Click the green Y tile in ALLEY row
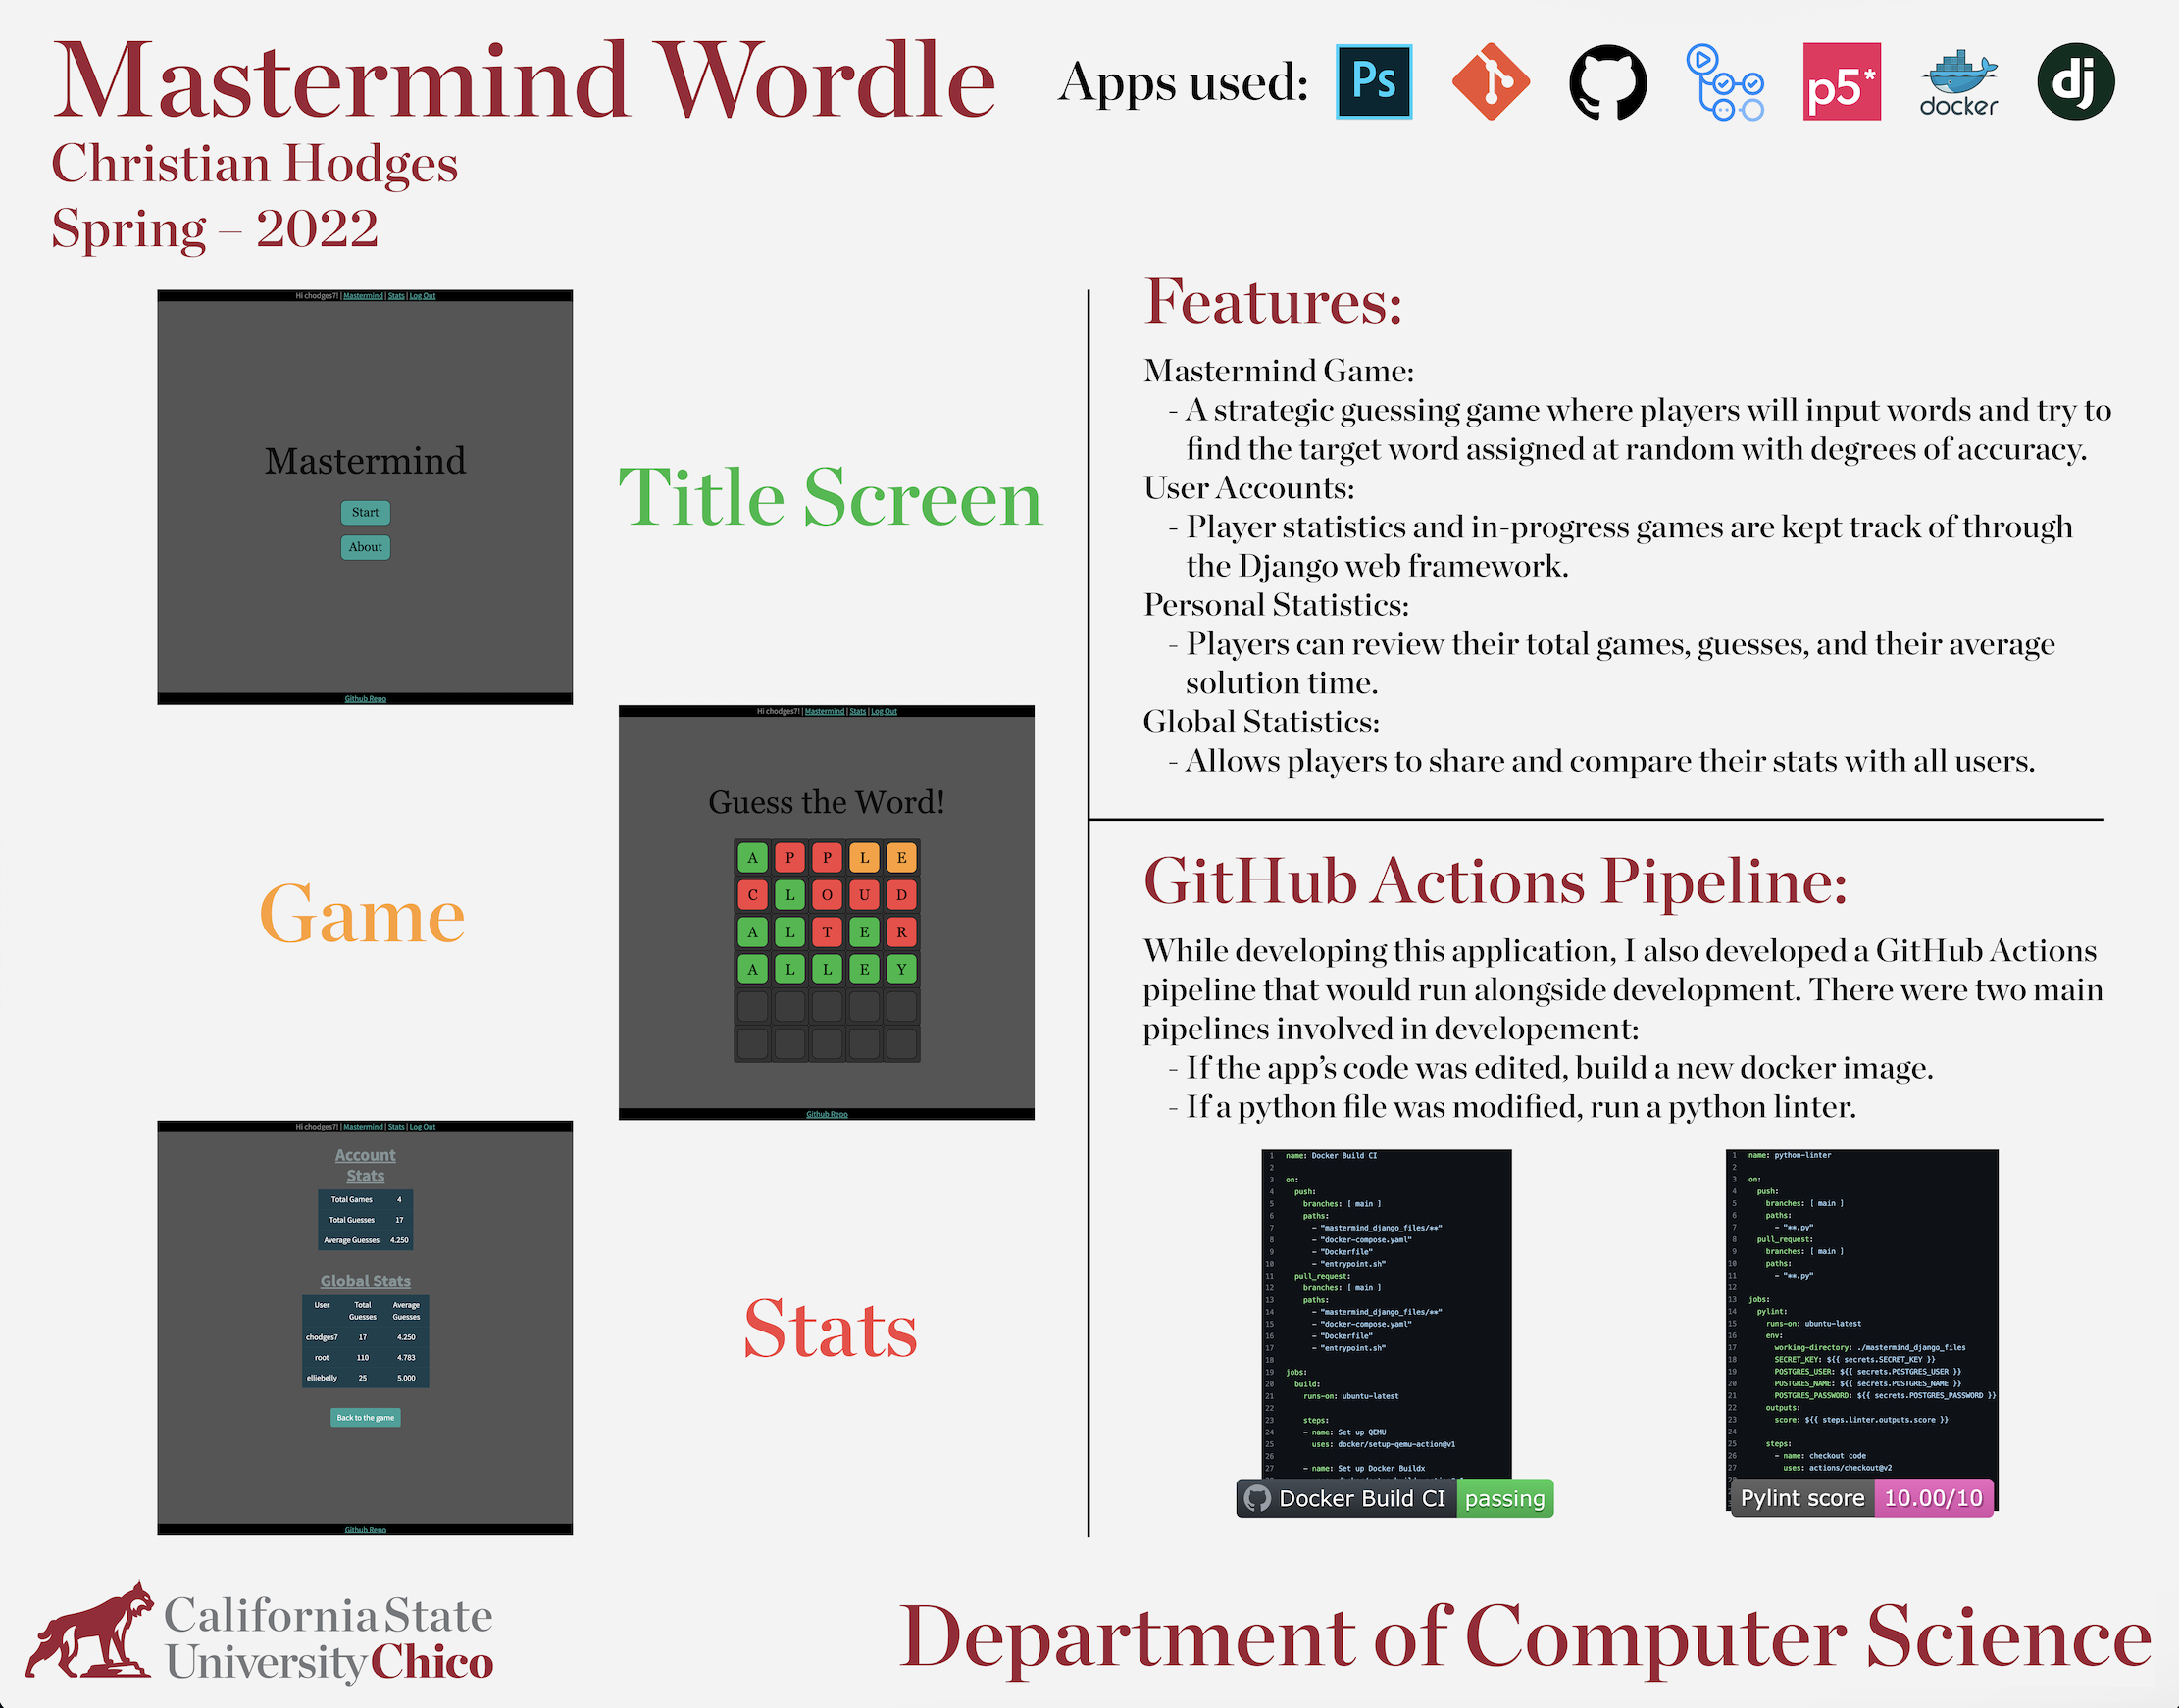Screen dimensions: 2179x1708 pyautogui.click(x=901, y=969)
